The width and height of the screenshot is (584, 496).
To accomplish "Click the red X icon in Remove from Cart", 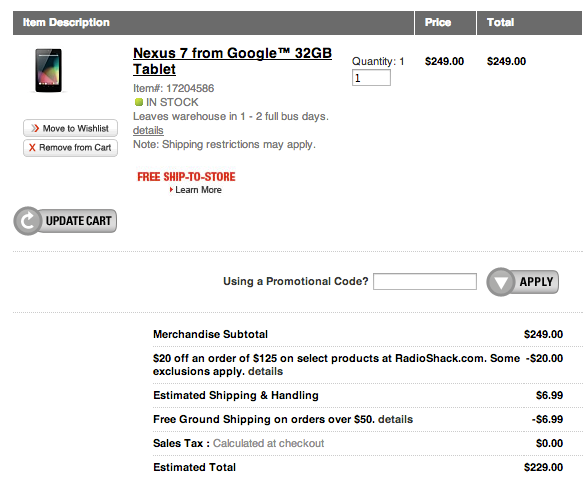I will click(32, 148).
